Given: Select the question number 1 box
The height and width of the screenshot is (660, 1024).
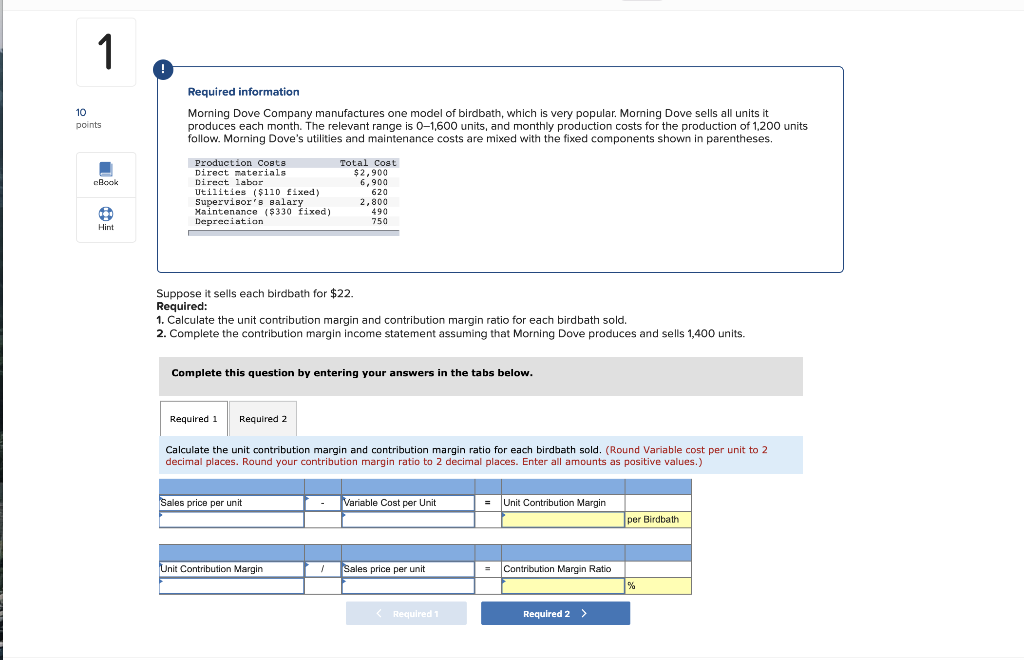Looking at the screenshot, I should (105, 51).
